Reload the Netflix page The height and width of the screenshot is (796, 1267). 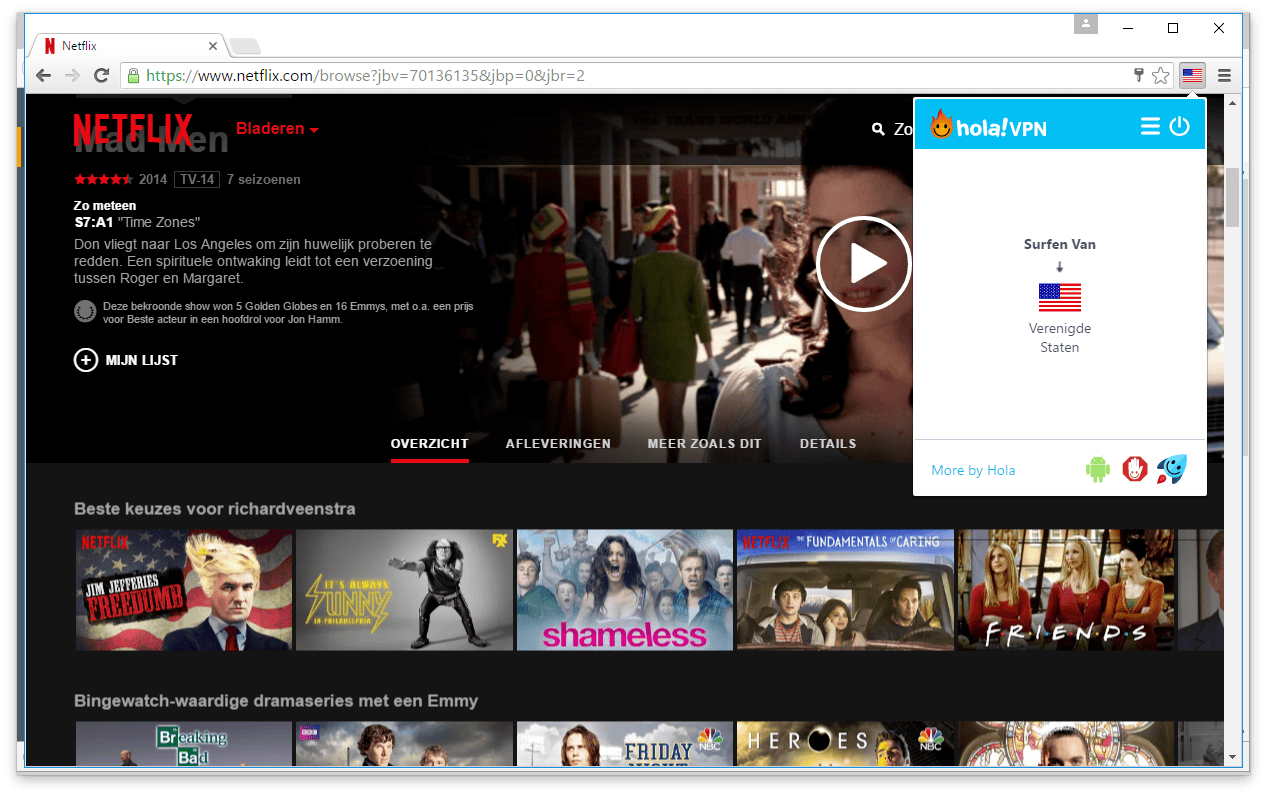[x=101, y=75]
